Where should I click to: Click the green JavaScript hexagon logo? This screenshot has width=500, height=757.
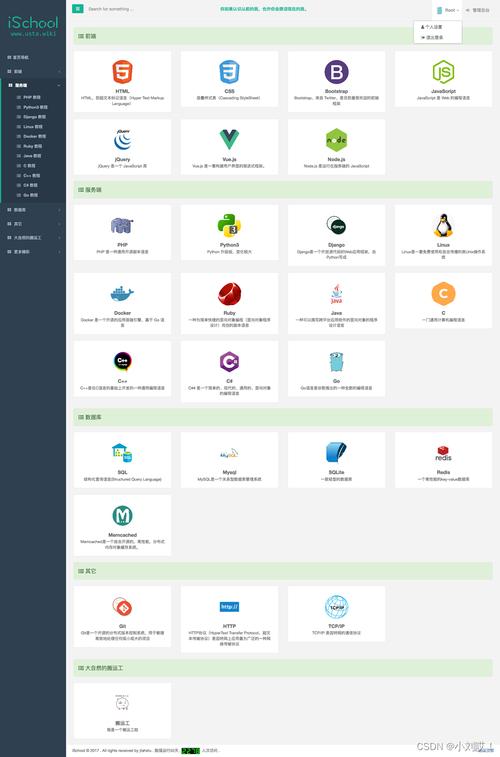pyautogui.click(x=443, y=72)
